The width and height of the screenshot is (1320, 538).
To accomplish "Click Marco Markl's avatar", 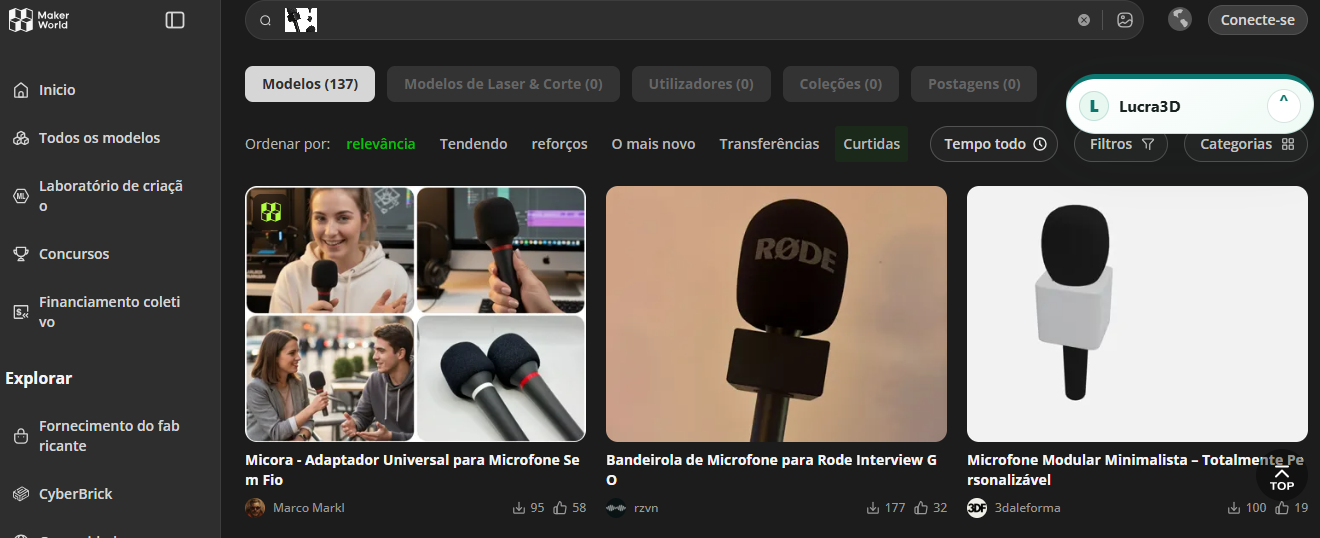I will (x=255, y=508).
